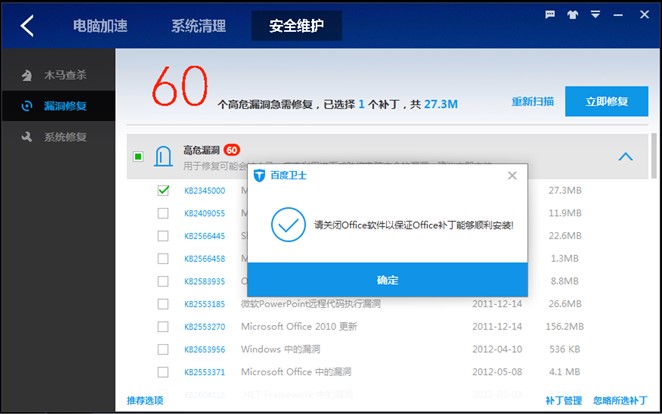This screenshot has width=662, height=414.
Task: Click the 百度卫士 shield logo icon
Action: tap(259, 175)
